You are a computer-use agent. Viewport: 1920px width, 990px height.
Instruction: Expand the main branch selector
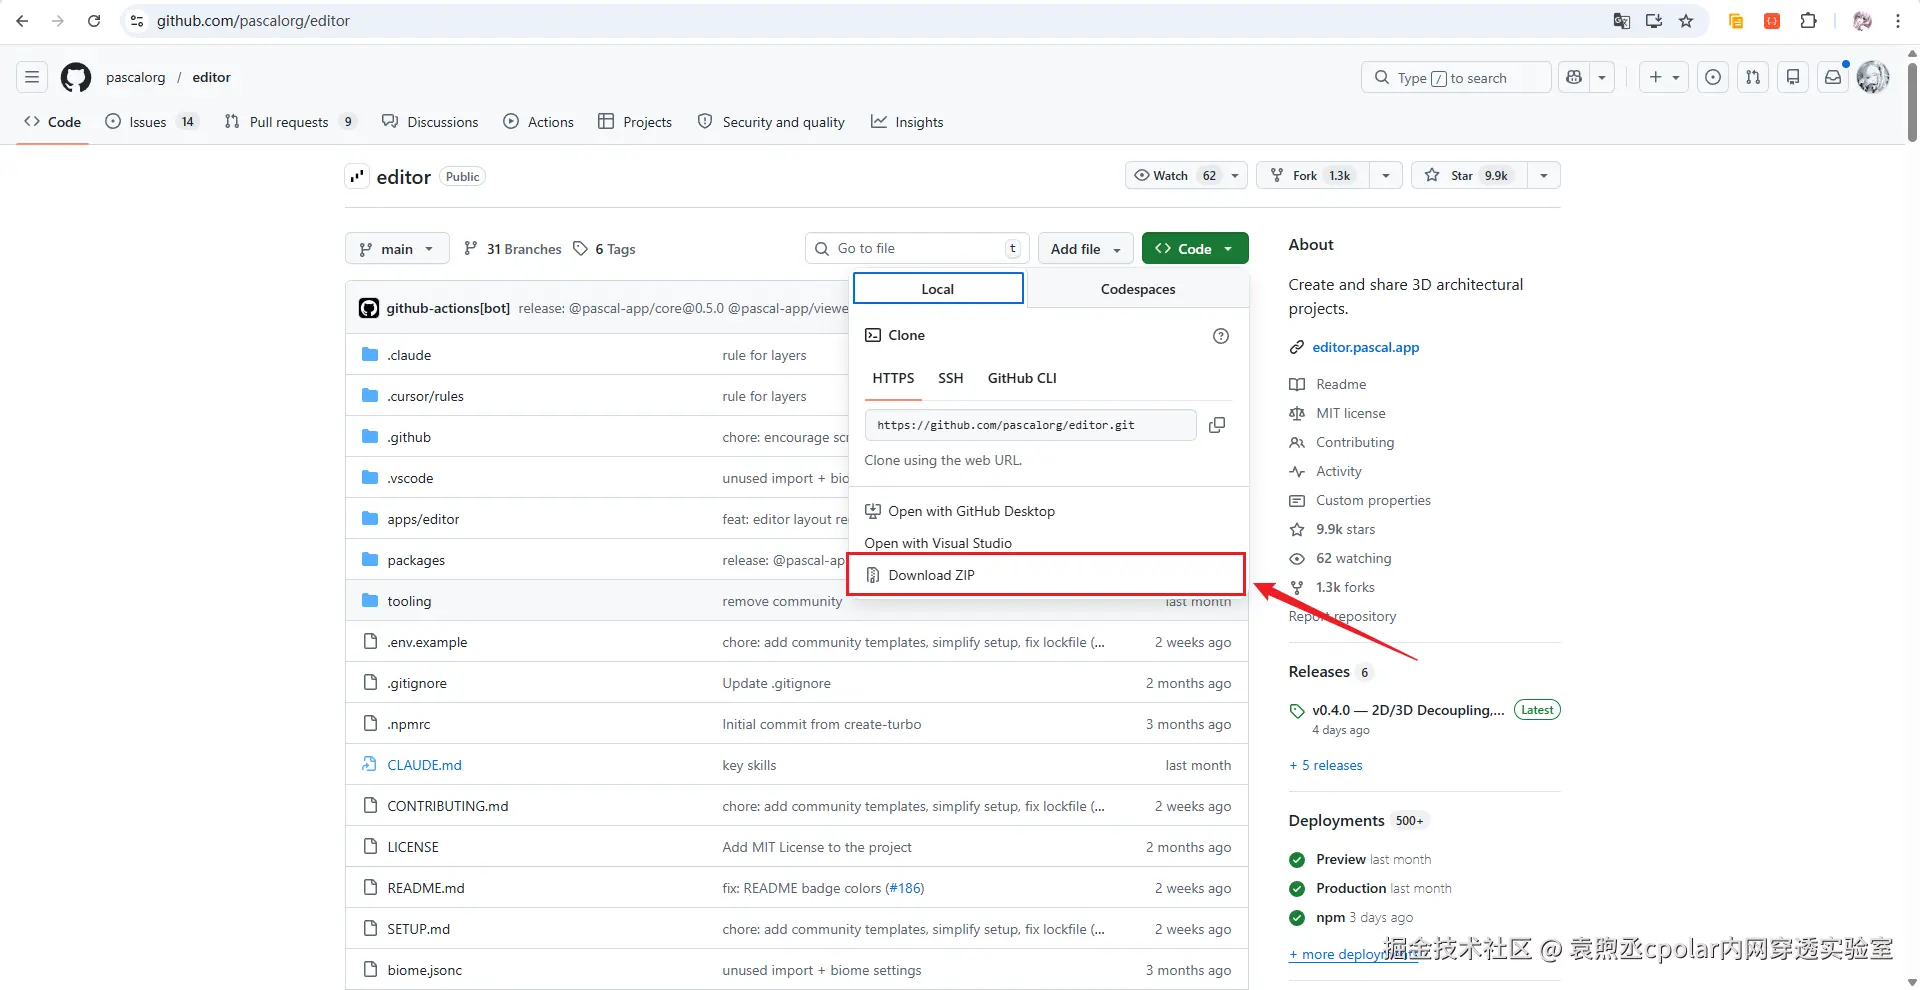click(x=397, y=249)
